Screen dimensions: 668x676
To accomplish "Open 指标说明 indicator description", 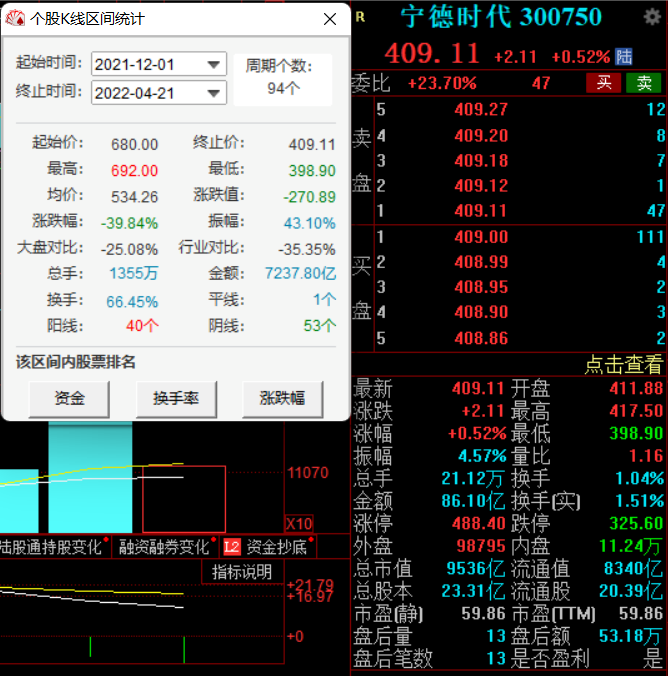I will tap(242, 572).
